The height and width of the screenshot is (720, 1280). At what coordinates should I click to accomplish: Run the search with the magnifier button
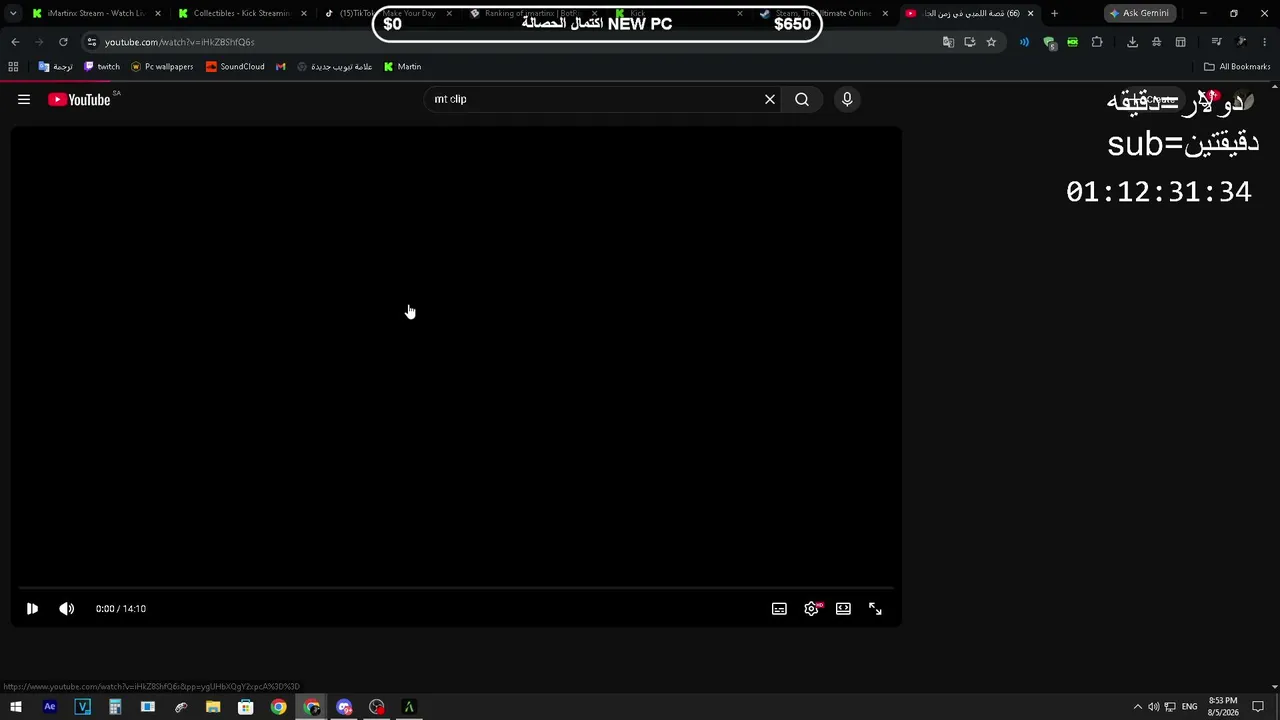(802, 99)
